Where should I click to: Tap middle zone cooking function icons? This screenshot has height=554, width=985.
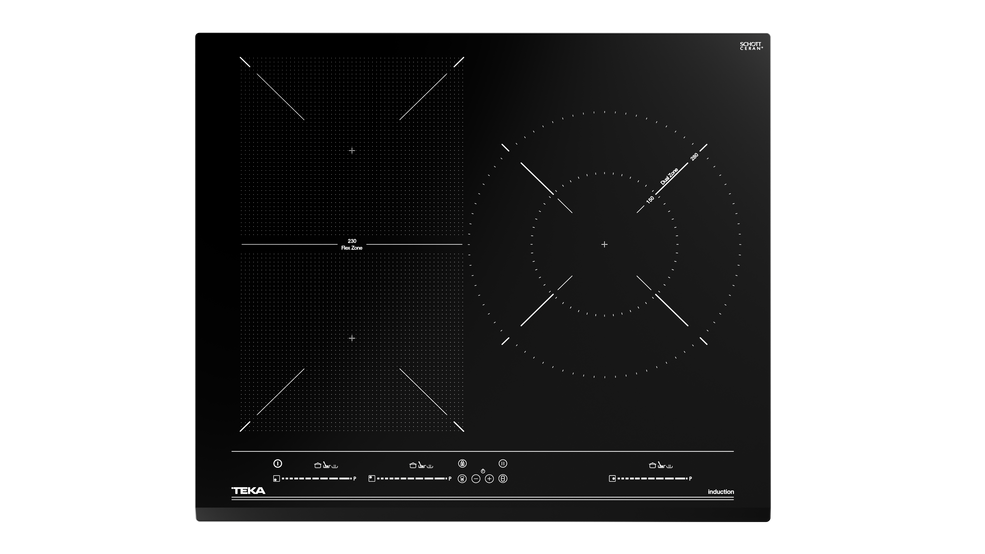pyautogui.click(x=422, y=464)
